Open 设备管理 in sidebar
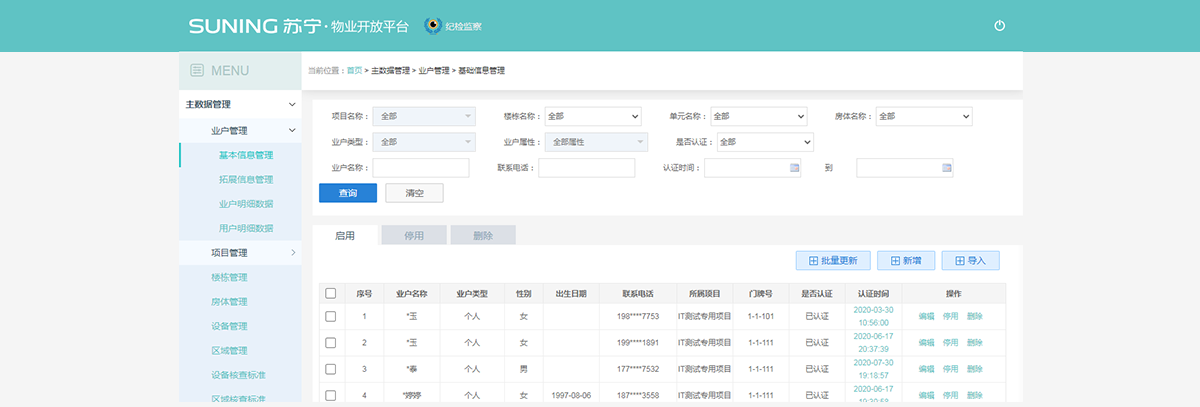 229,326
